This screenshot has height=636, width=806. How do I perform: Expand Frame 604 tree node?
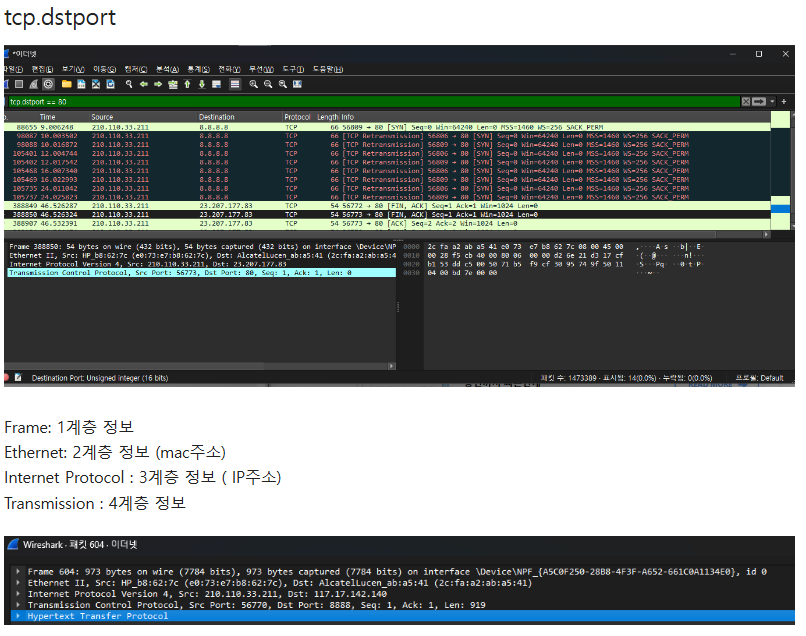tap(18, 571)
